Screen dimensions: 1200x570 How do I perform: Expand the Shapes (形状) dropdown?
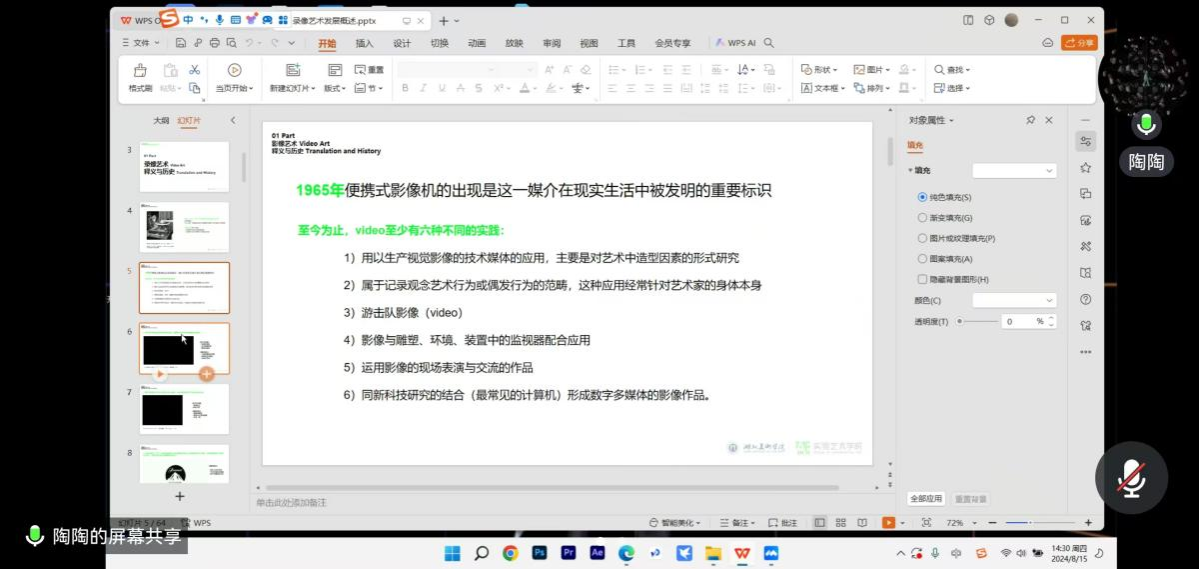coord(820,70)
